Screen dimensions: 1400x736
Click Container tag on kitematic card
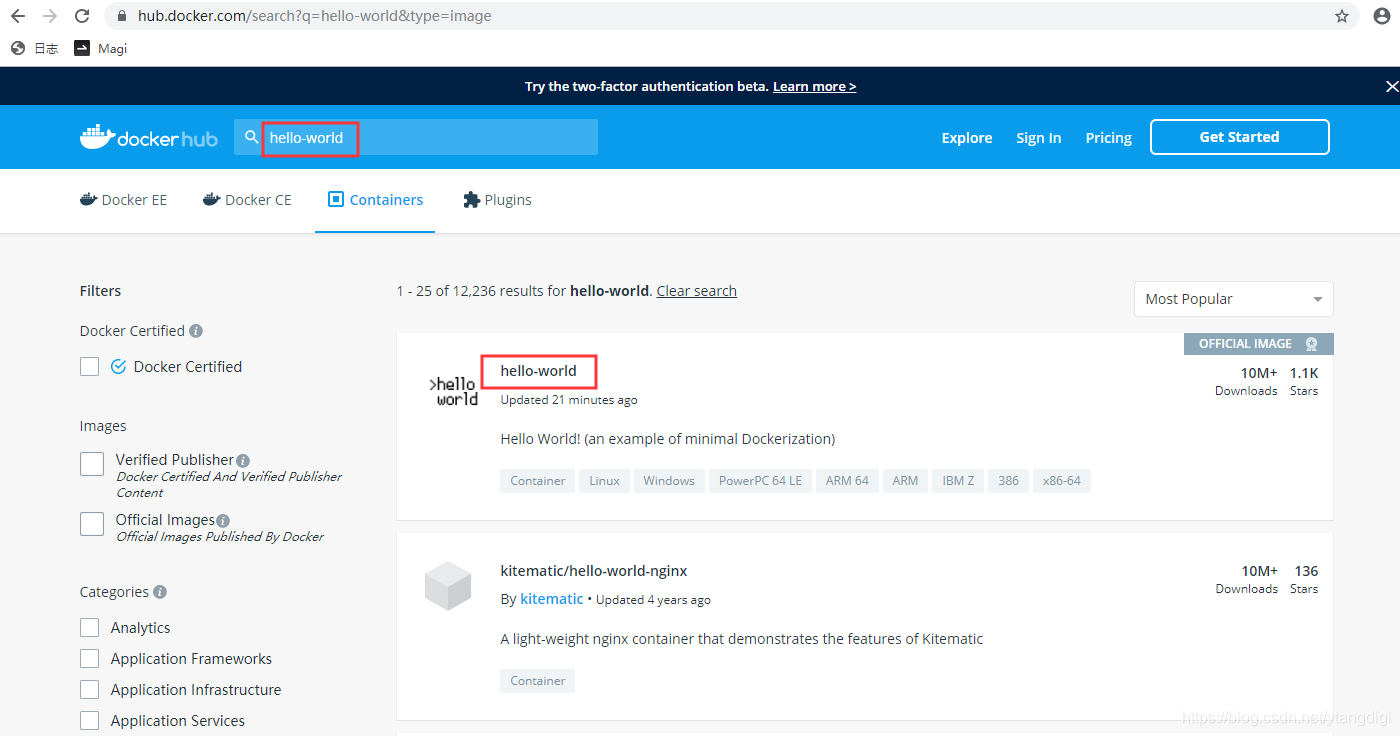[x=538, y=681]
